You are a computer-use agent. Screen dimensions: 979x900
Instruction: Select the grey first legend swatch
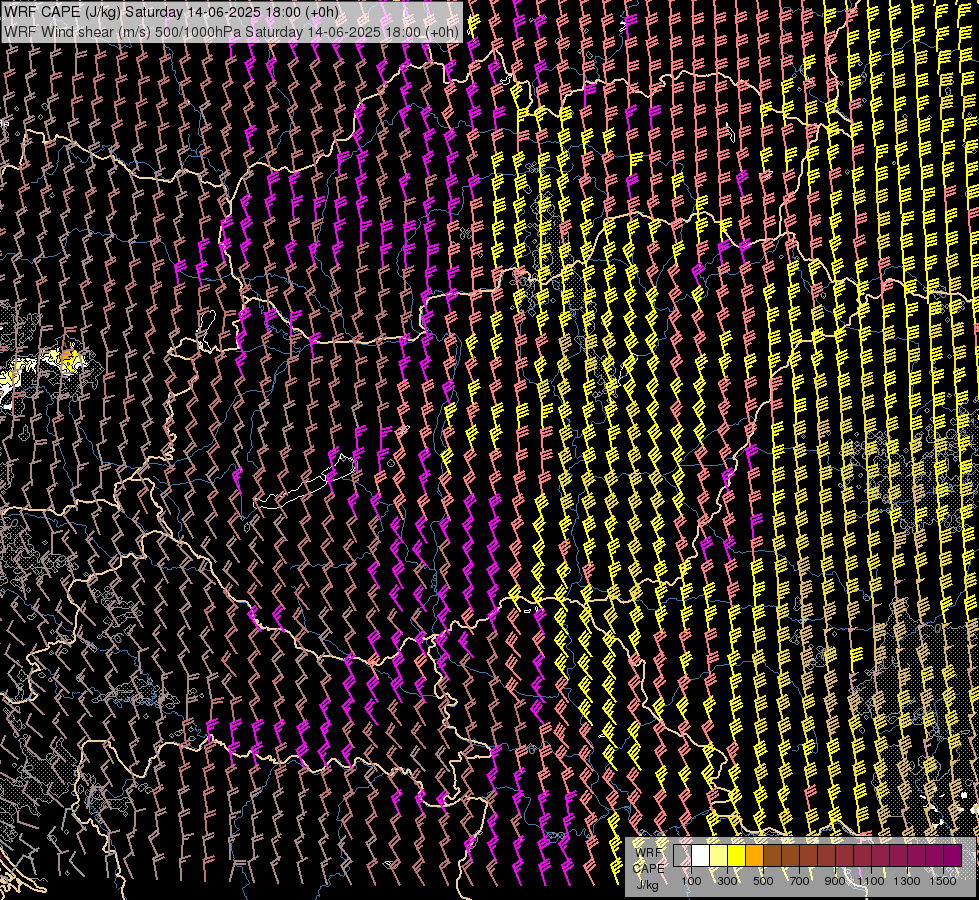(x=682, y=855)
